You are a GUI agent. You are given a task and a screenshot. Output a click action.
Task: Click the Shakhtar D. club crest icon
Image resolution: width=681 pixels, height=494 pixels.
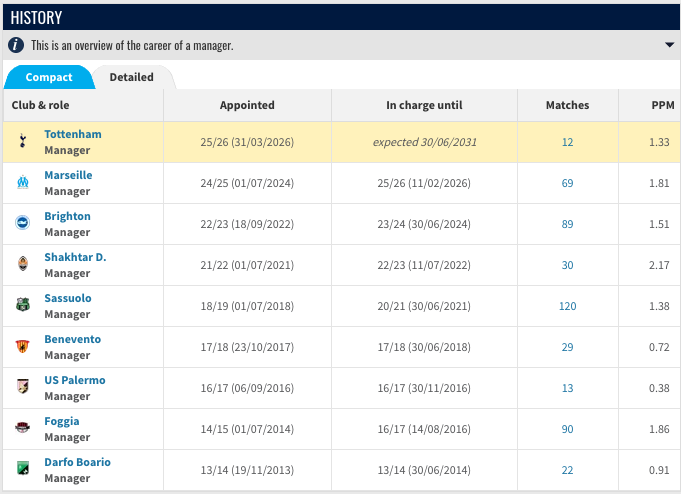pos(23,264)
